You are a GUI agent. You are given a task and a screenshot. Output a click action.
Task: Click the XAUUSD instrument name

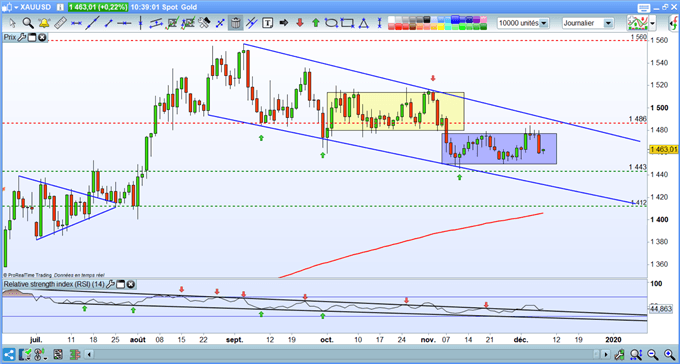[36, 7]
